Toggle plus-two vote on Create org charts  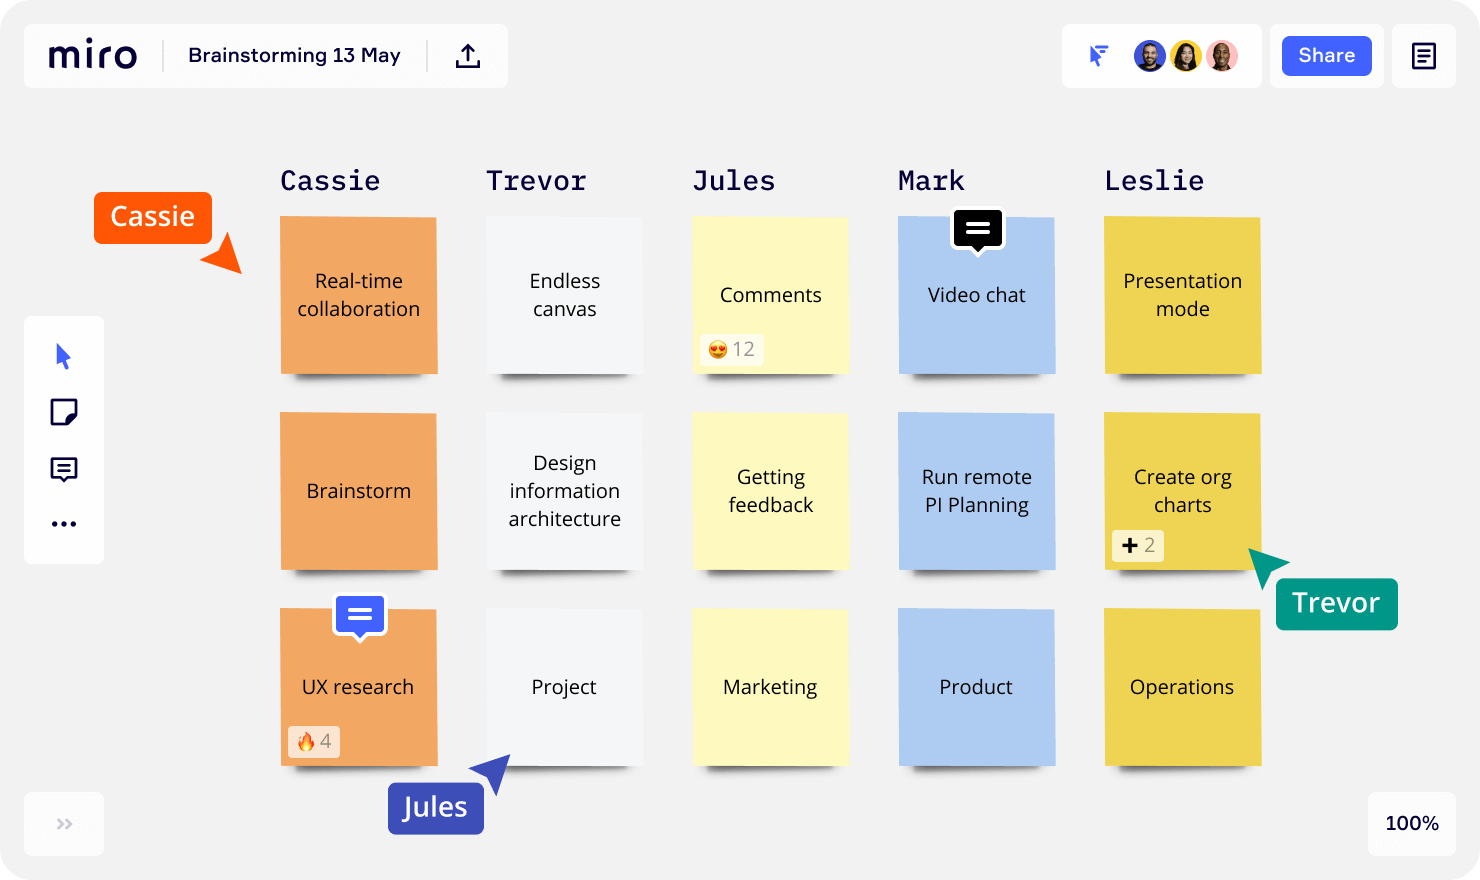tap(1138, 545)
